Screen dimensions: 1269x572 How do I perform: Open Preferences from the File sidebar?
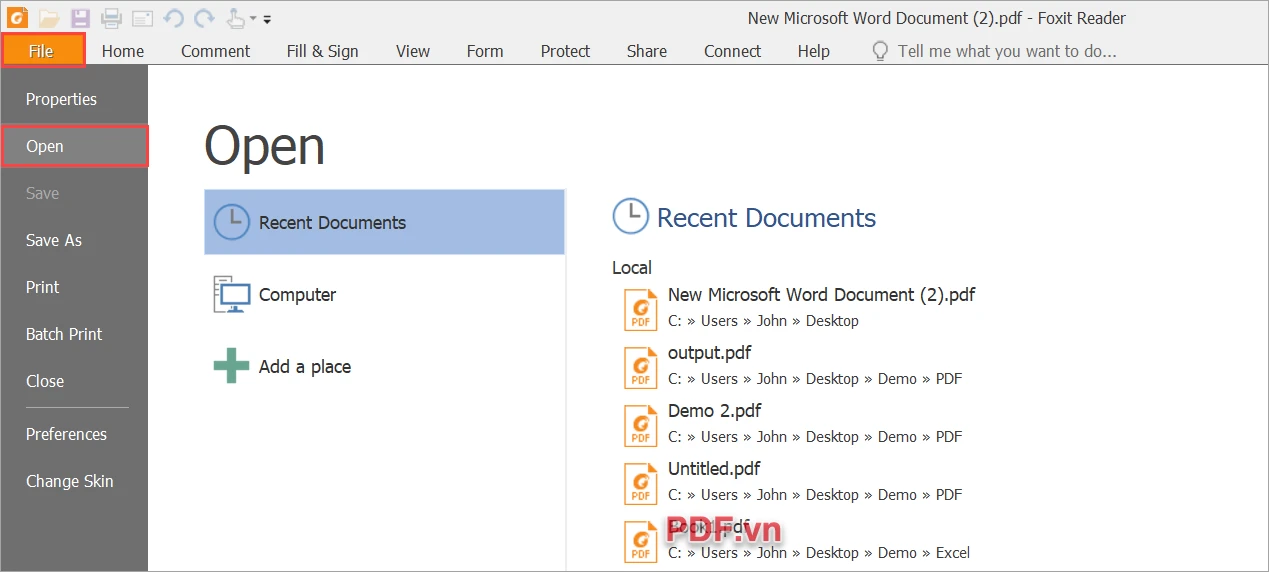pos(74,434)
